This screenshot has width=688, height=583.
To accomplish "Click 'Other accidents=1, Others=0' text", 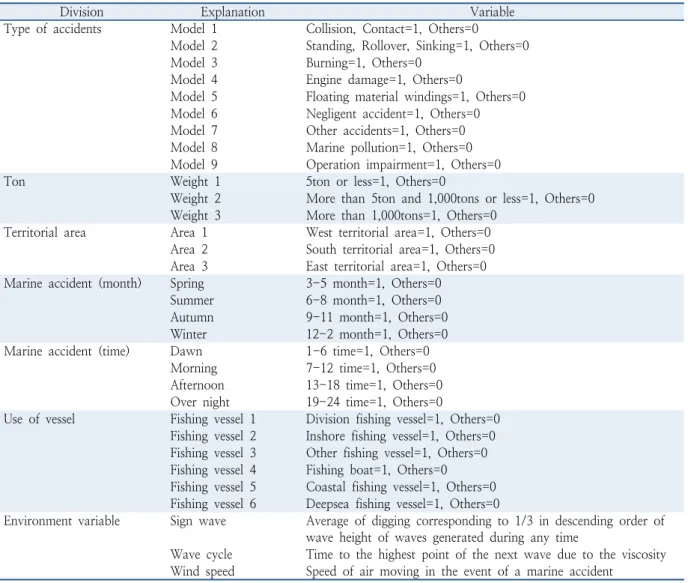I will click(385, 131).
